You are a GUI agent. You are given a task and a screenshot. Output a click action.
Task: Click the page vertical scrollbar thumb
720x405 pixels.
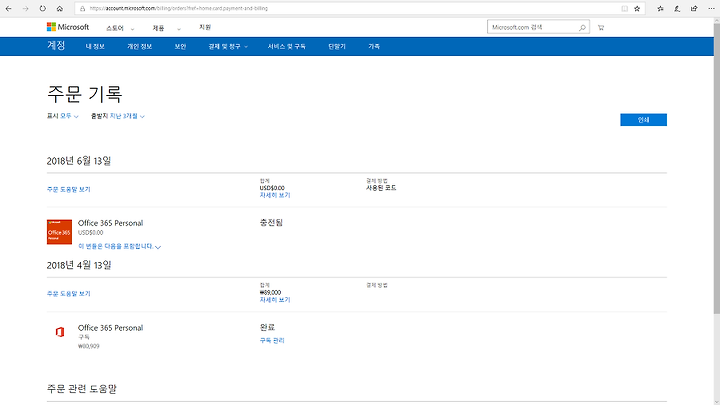click(716, 168)
